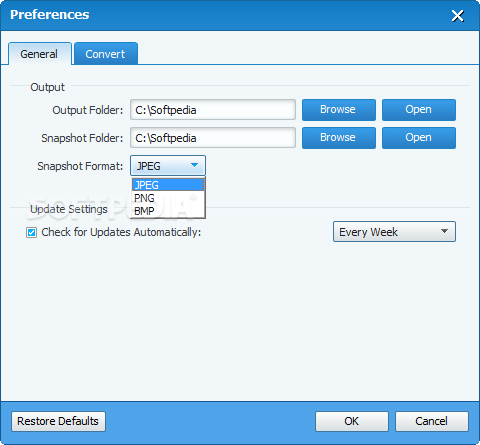The height and width of the screenshot is (445, 480).
Task: Click the Output Folder path field
Action: pos(213,110)
